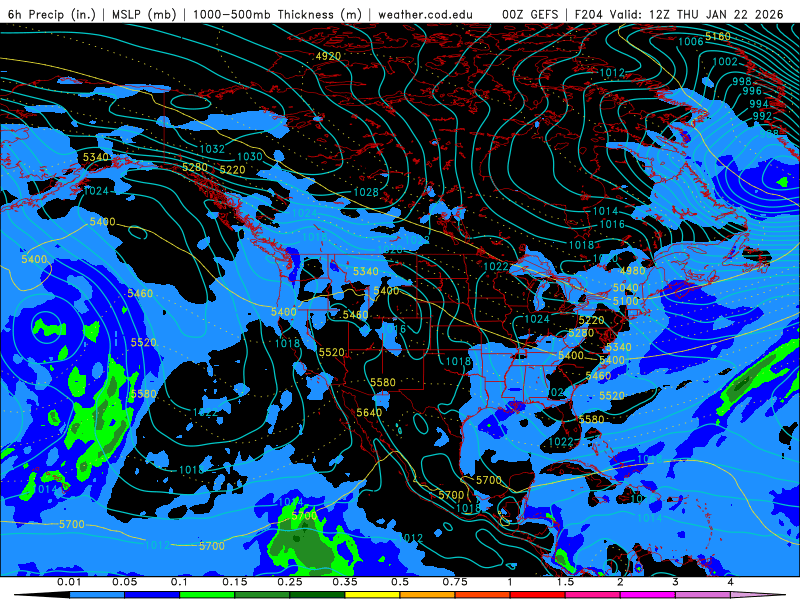Select the dark green 0.25–0.35 legend swatch
Viewport: 800px width, 600px height.
(317, 595)
